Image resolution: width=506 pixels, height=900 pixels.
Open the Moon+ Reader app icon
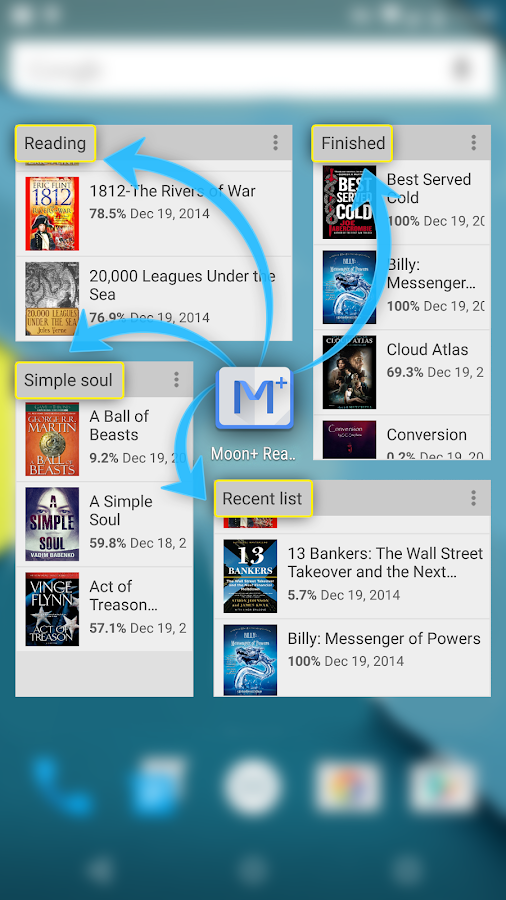[254, 398]
